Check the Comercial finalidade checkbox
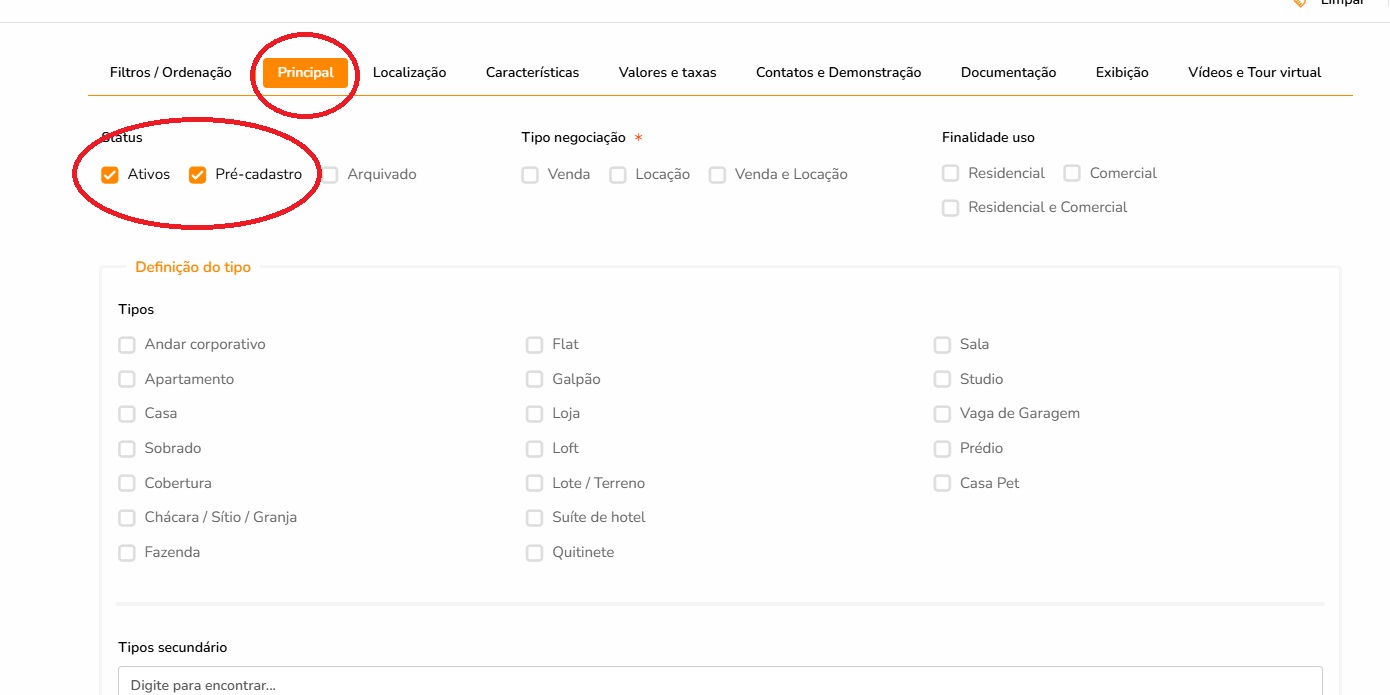Image resolution: width=1390 pixels, height=695 pixels. pos(1072,174)
